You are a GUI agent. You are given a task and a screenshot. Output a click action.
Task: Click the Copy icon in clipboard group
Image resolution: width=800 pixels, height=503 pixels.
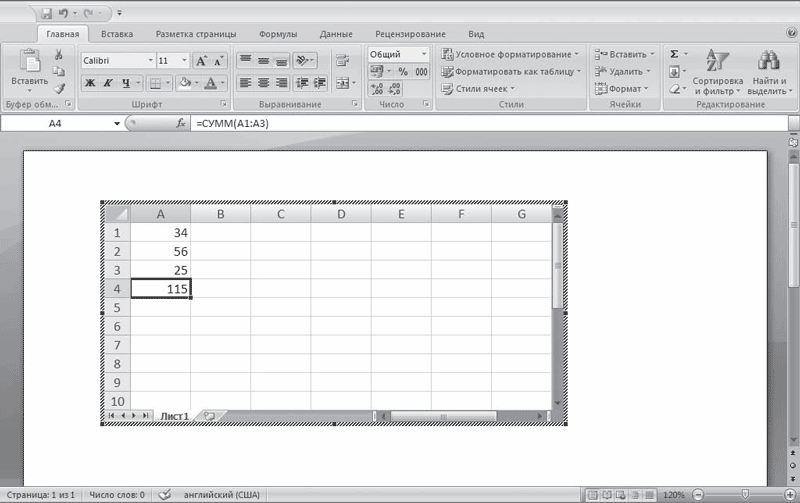coord(59,71)
